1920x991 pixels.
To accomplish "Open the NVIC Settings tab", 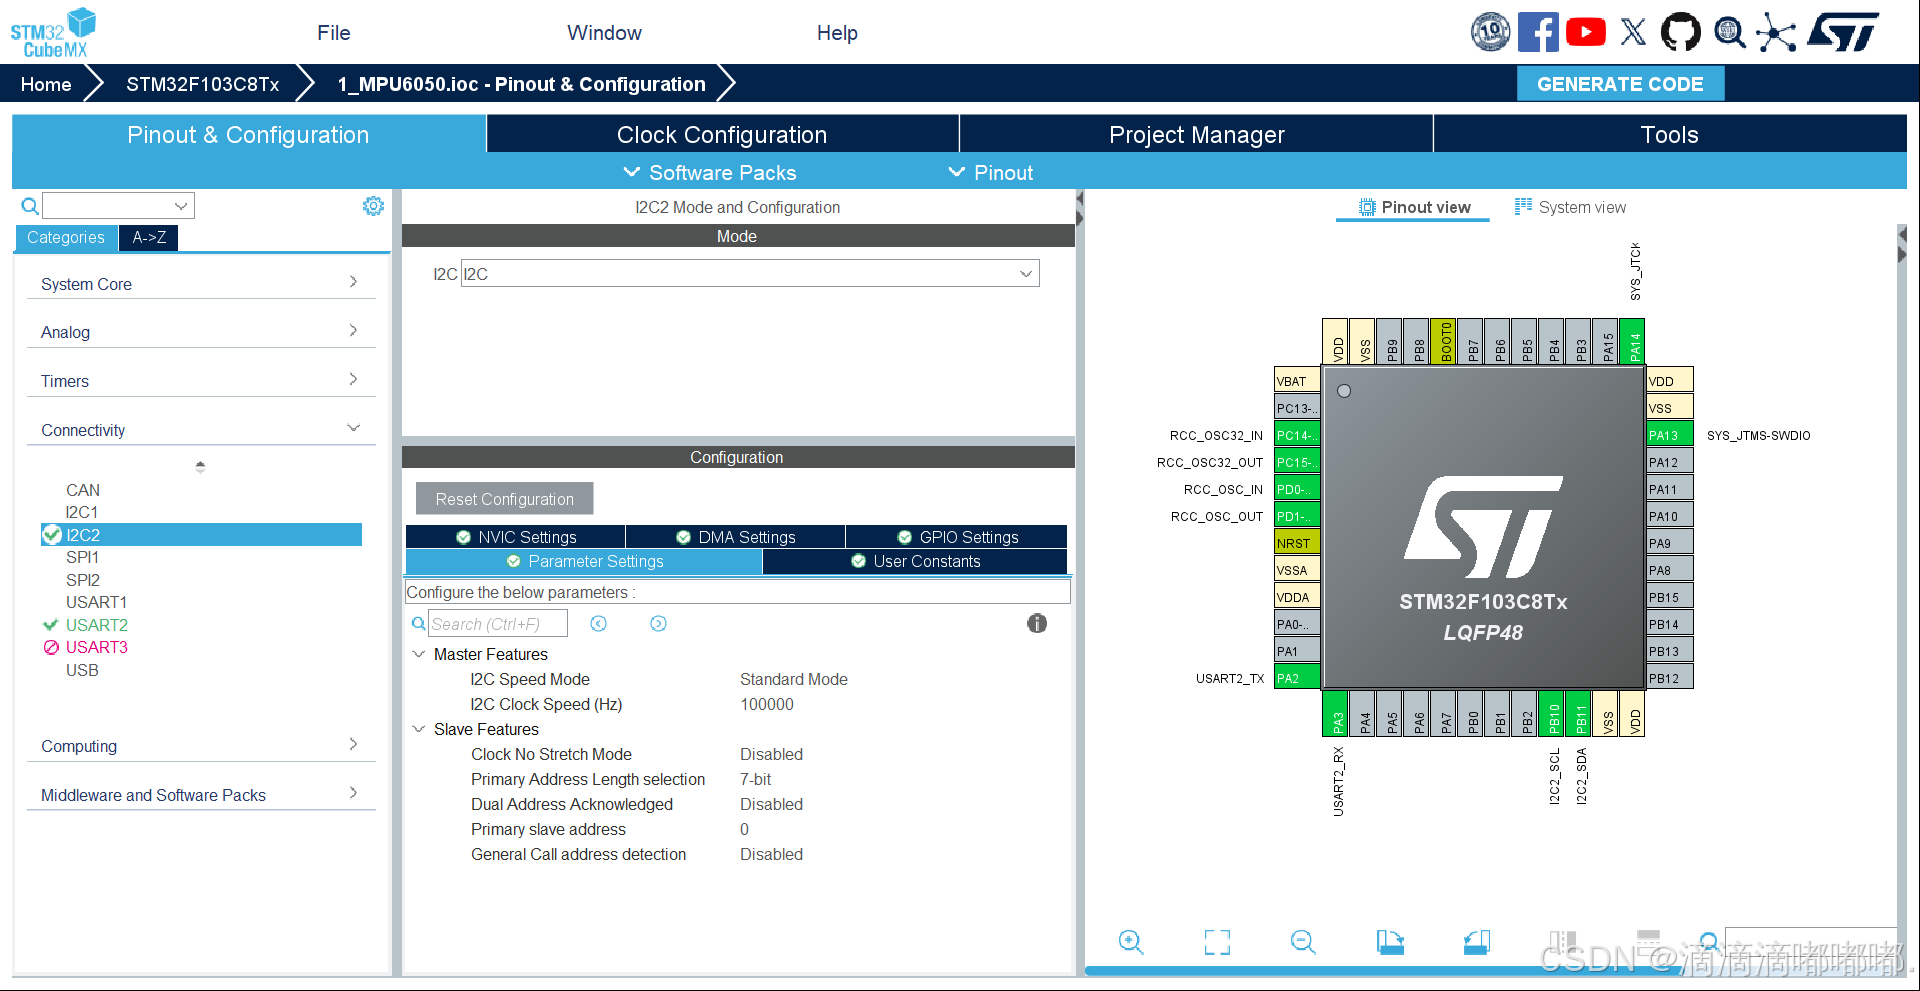I will (x=516, y=537).
